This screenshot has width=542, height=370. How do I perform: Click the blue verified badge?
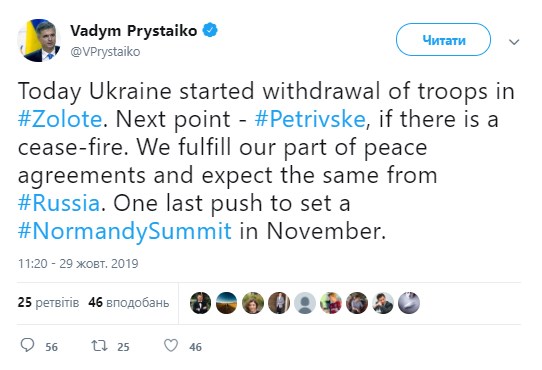pos(210,30)
